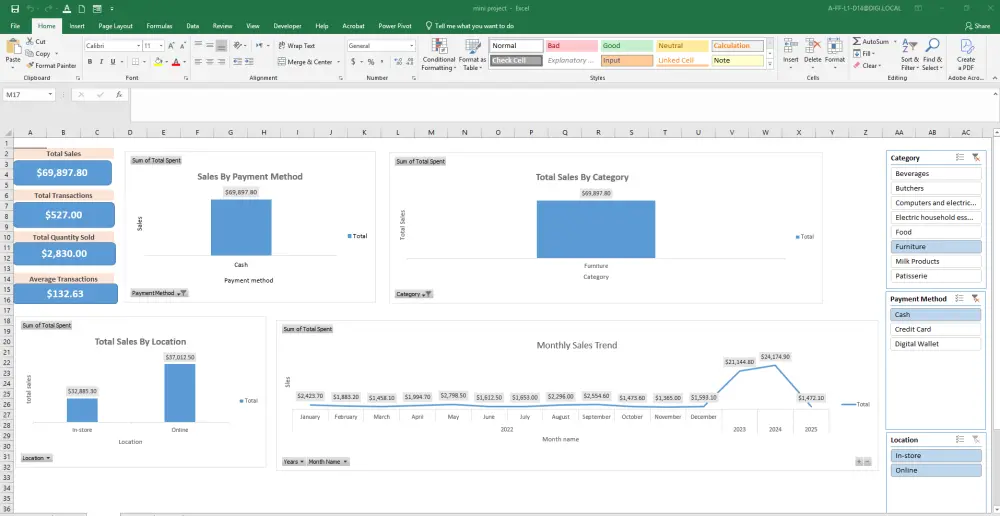Click the Paste clipboard icon

pyautogui.click(x=13, y=48)
